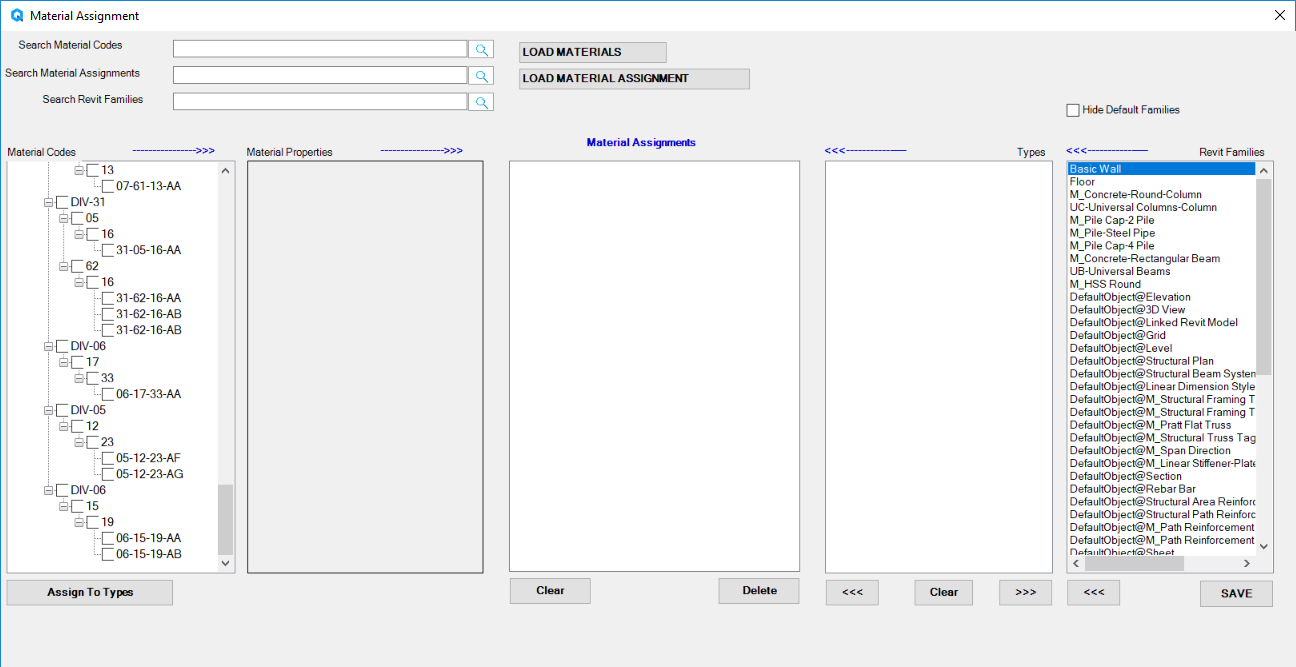Select Floor in the Revit Families list
The height and width of the screenshot is (667, 1296).
(x=1161, y=182)
